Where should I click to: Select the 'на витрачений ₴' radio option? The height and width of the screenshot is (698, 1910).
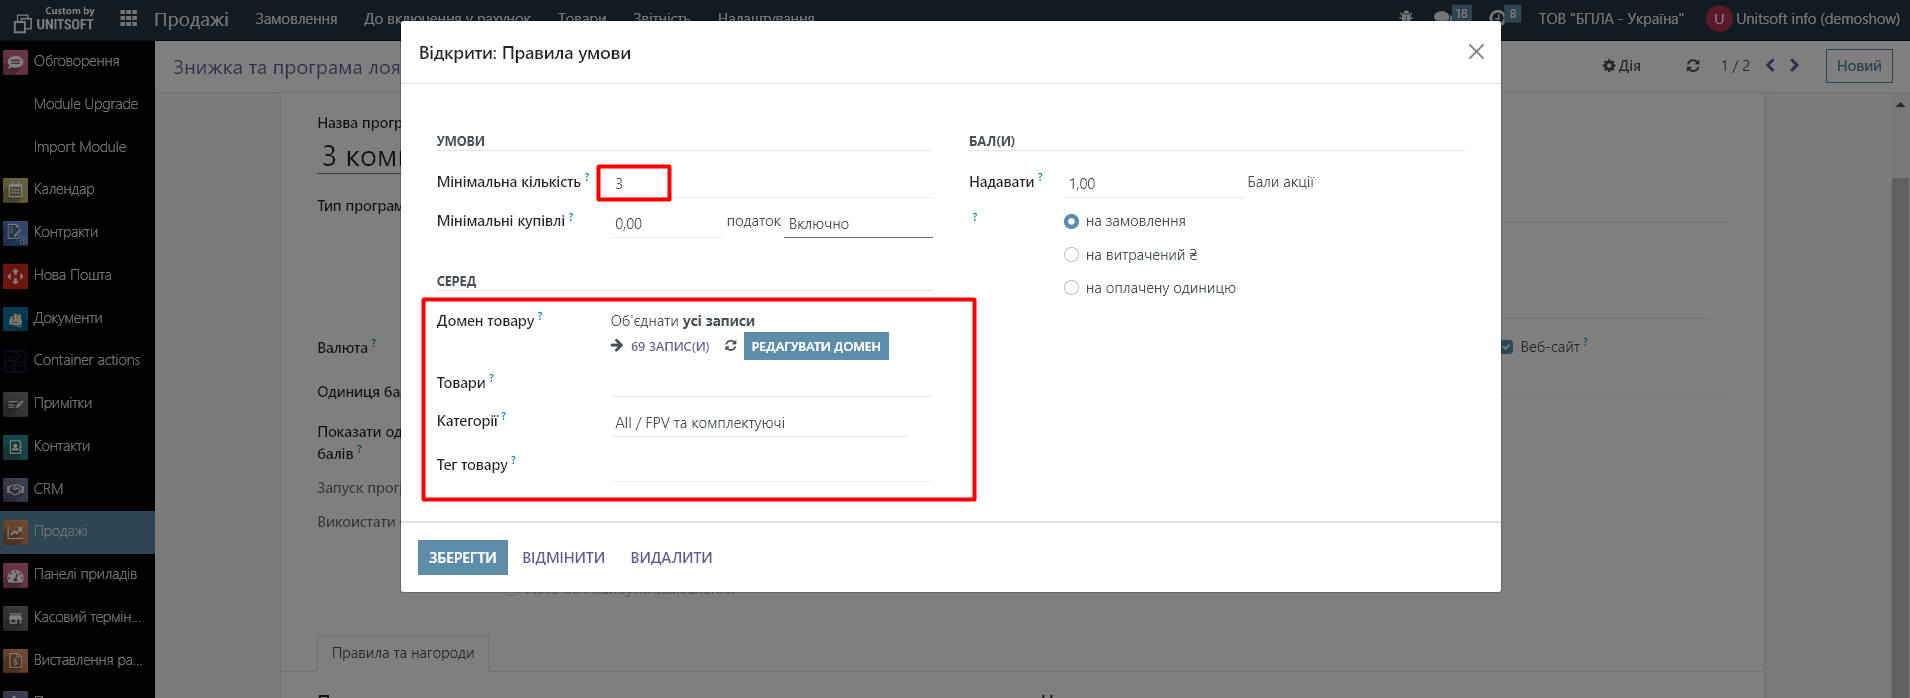click(1071, 255)
